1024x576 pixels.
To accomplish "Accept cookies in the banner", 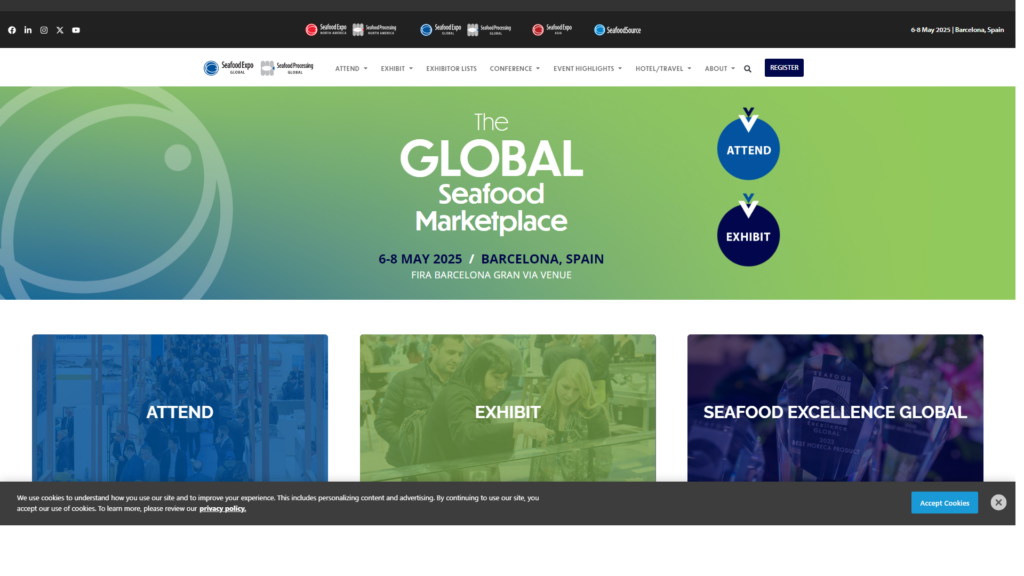I will 945,503.
